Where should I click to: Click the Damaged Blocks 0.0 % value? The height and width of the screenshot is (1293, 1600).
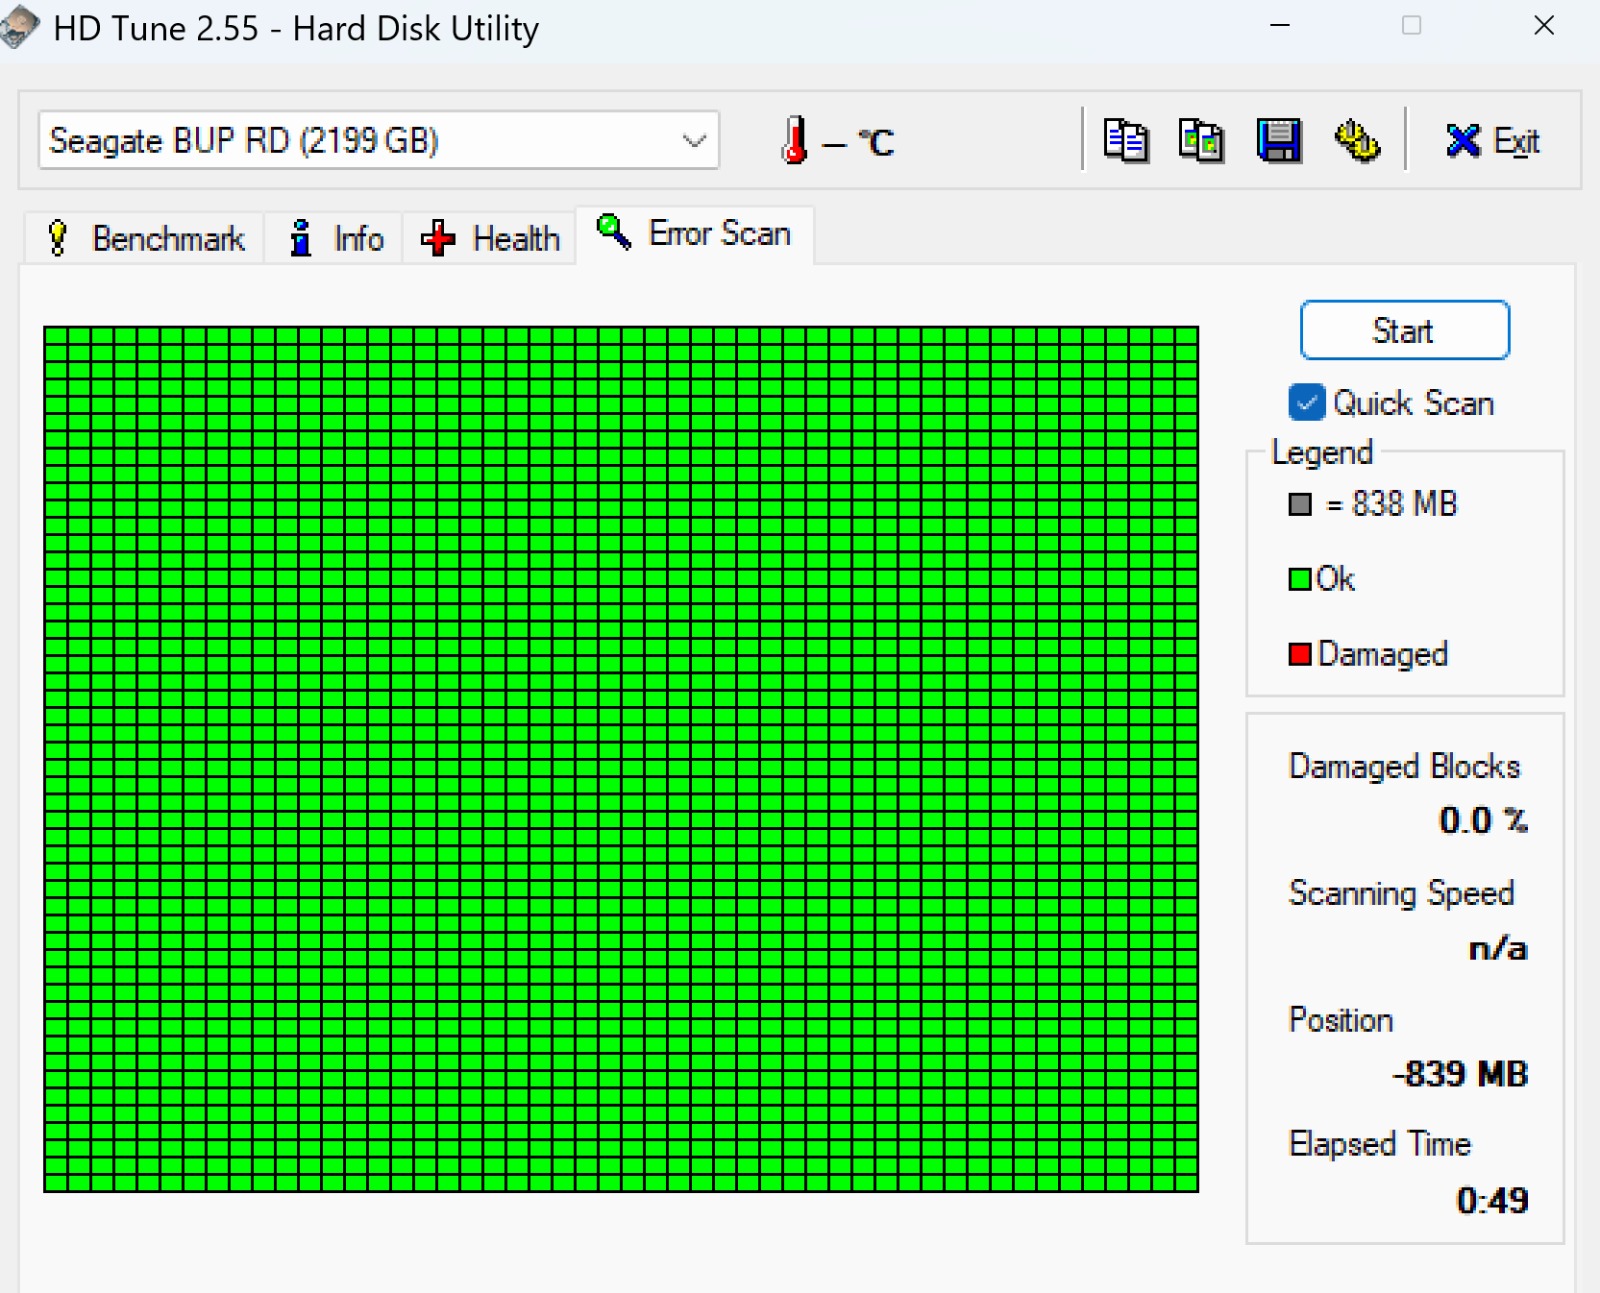tap(1483, 820)
